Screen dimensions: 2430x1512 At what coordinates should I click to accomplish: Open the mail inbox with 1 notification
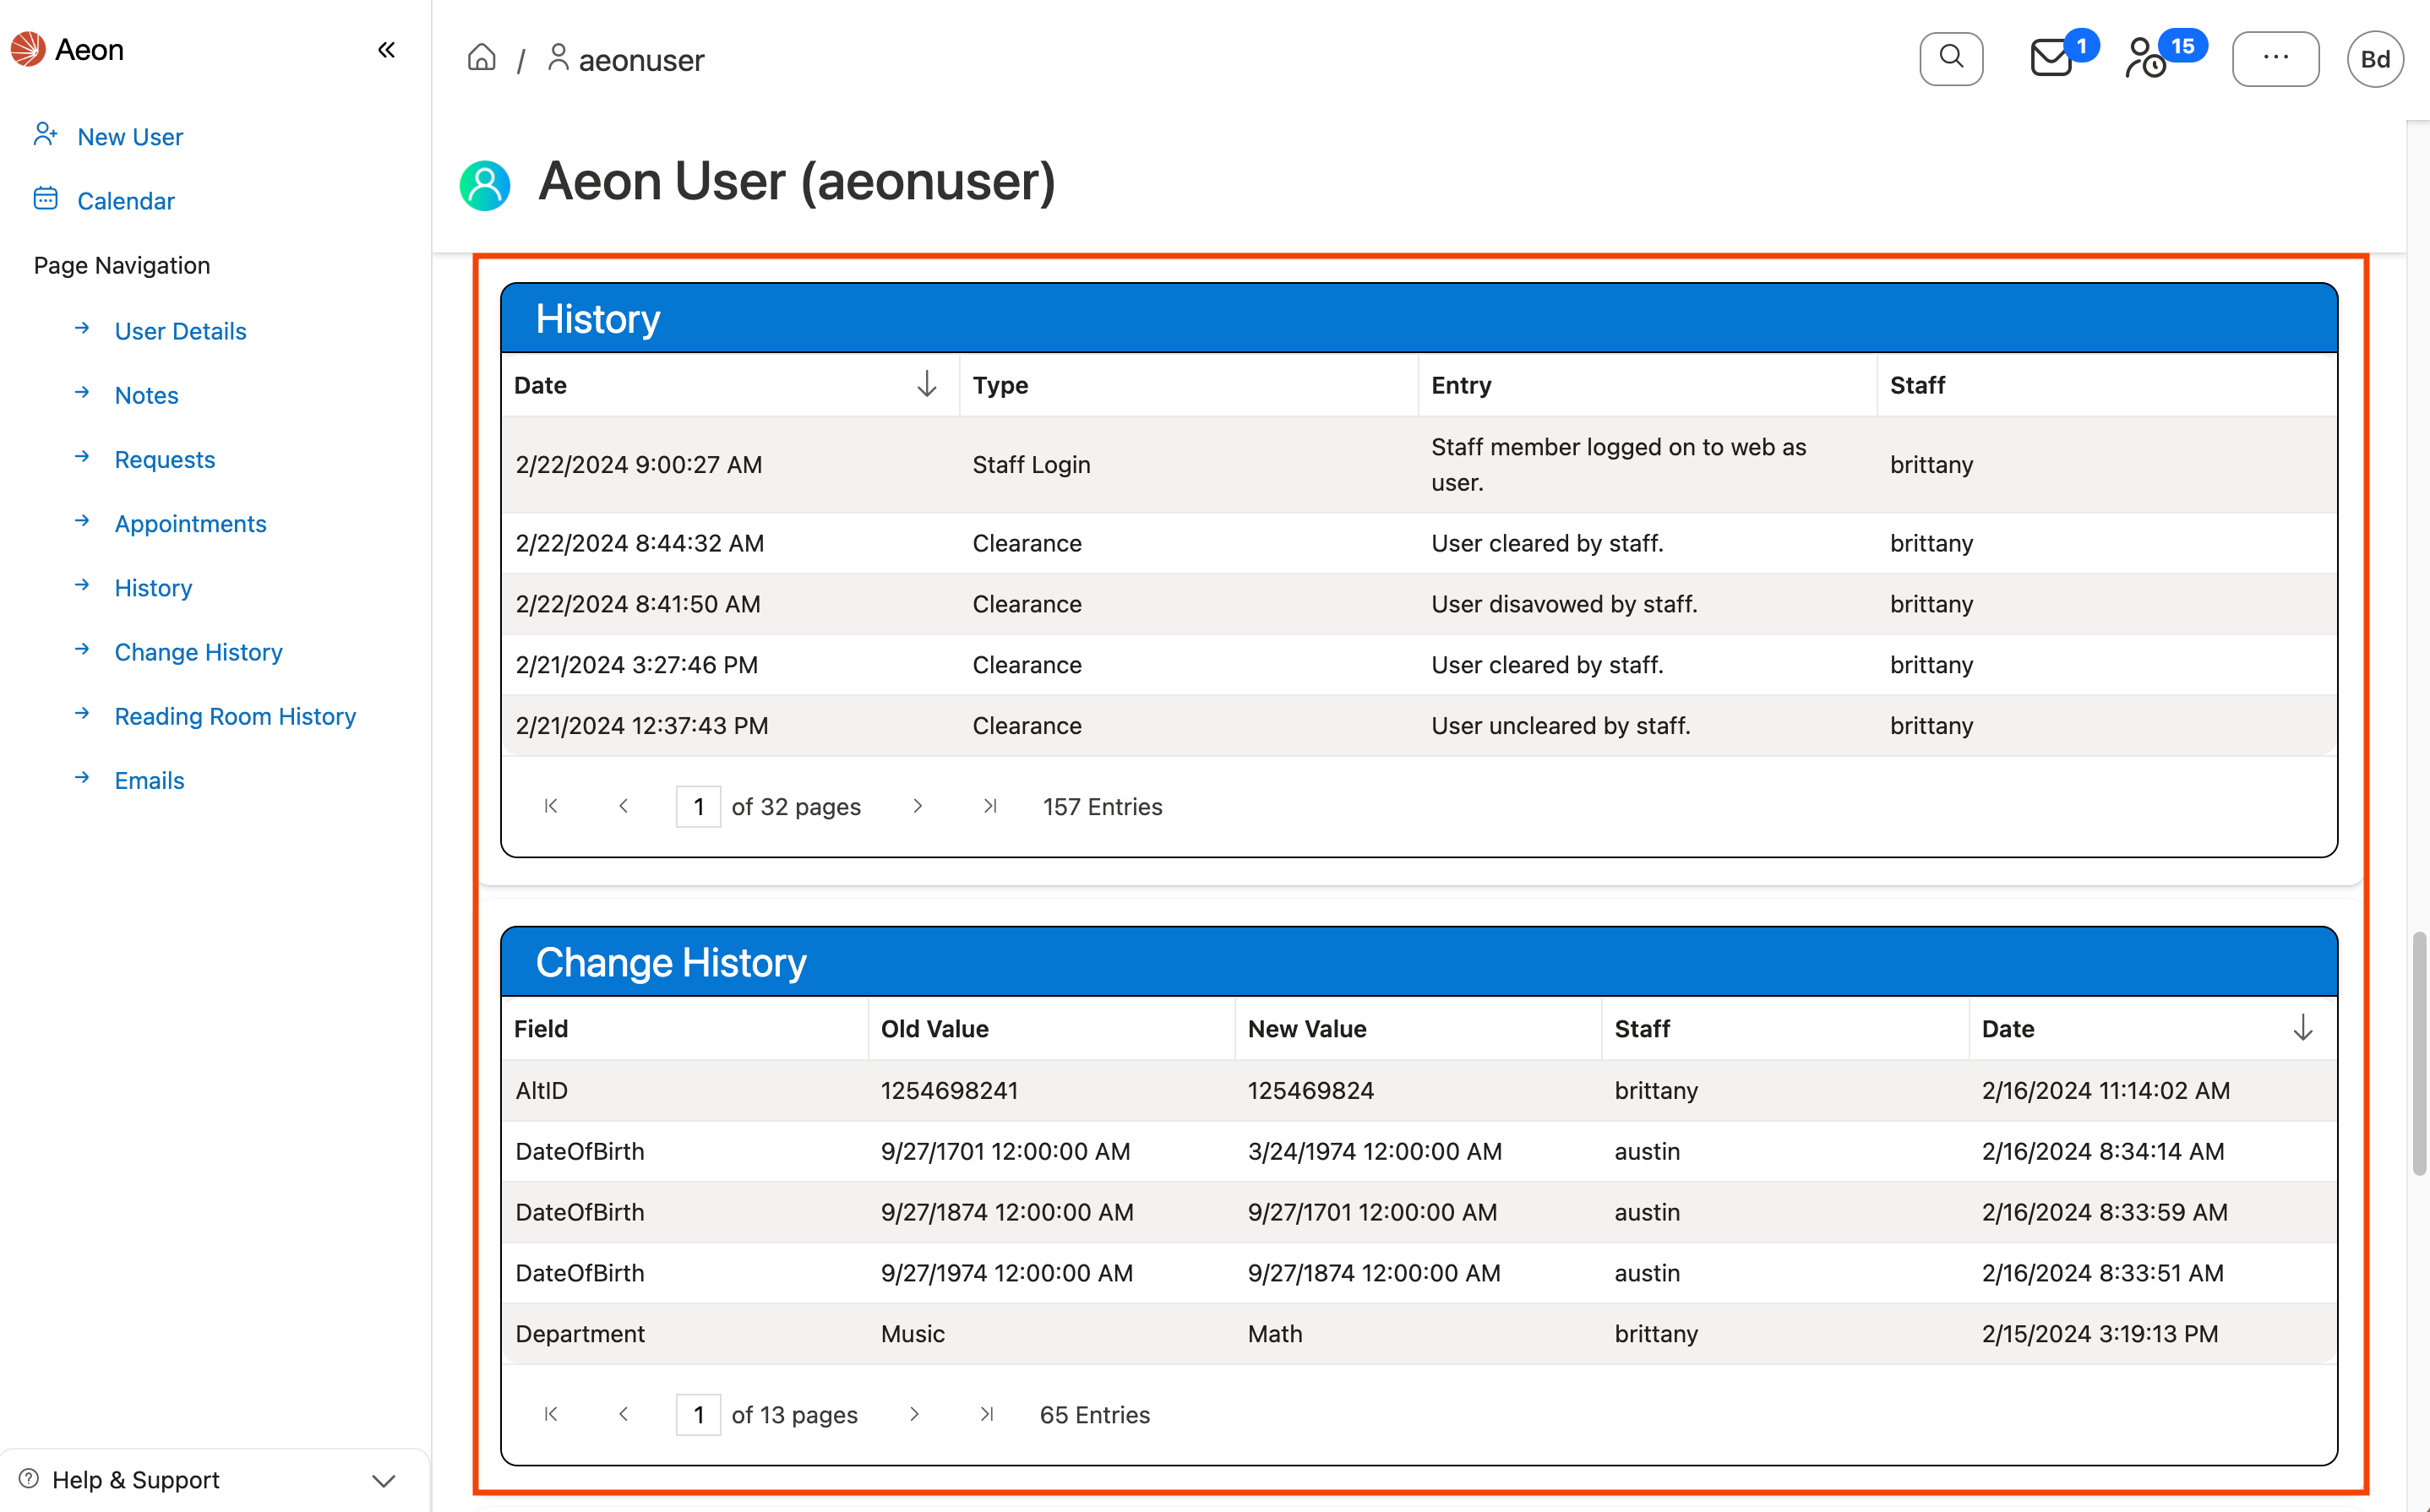[2051, 58]
